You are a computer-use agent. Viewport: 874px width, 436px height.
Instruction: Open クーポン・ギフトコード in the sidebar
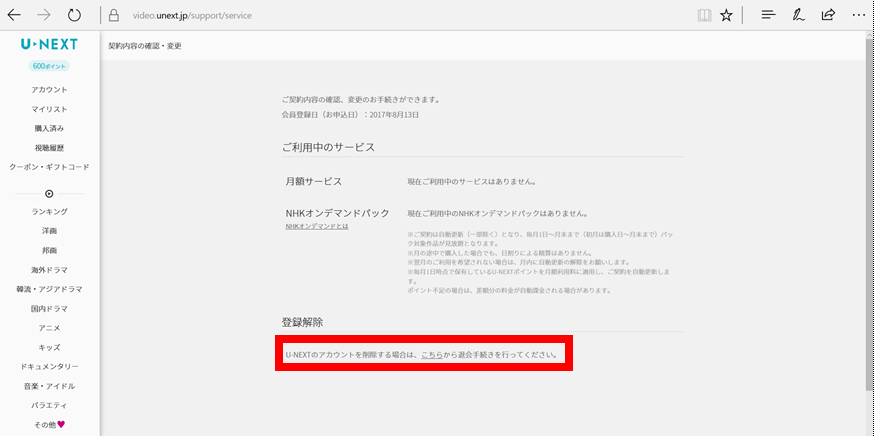(49, 167)
